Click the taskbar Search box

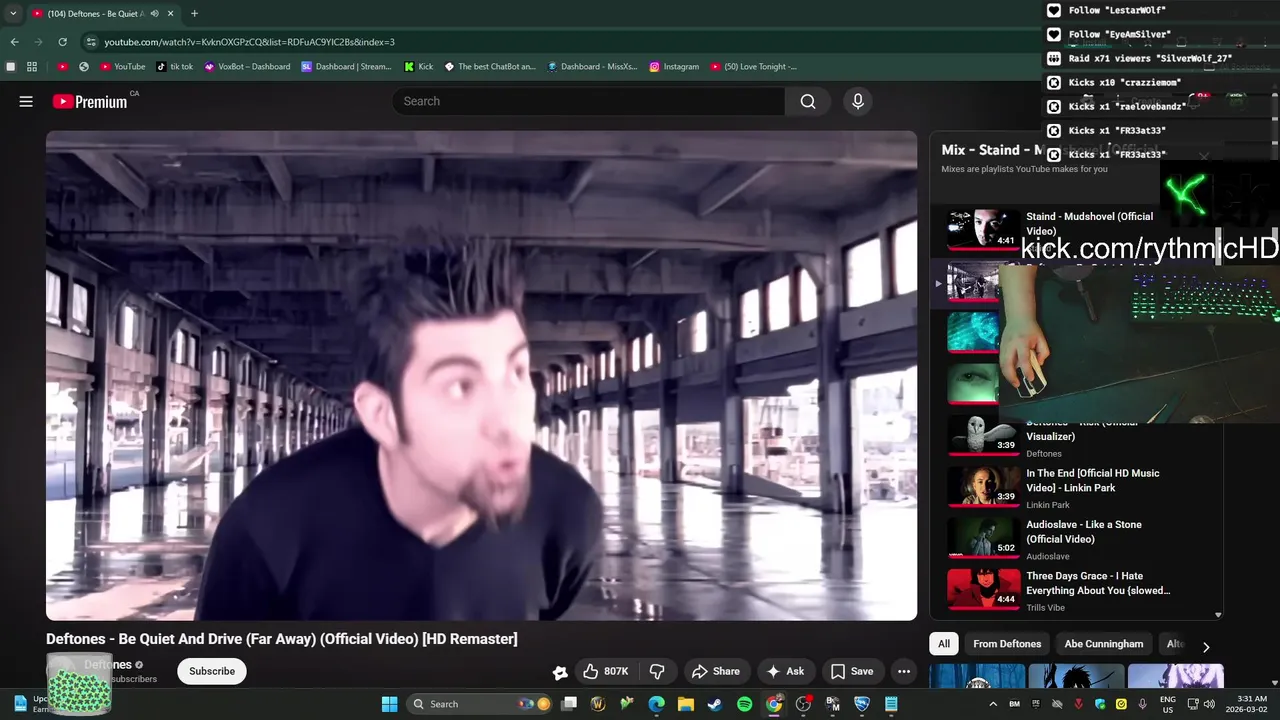click(481, 704)
